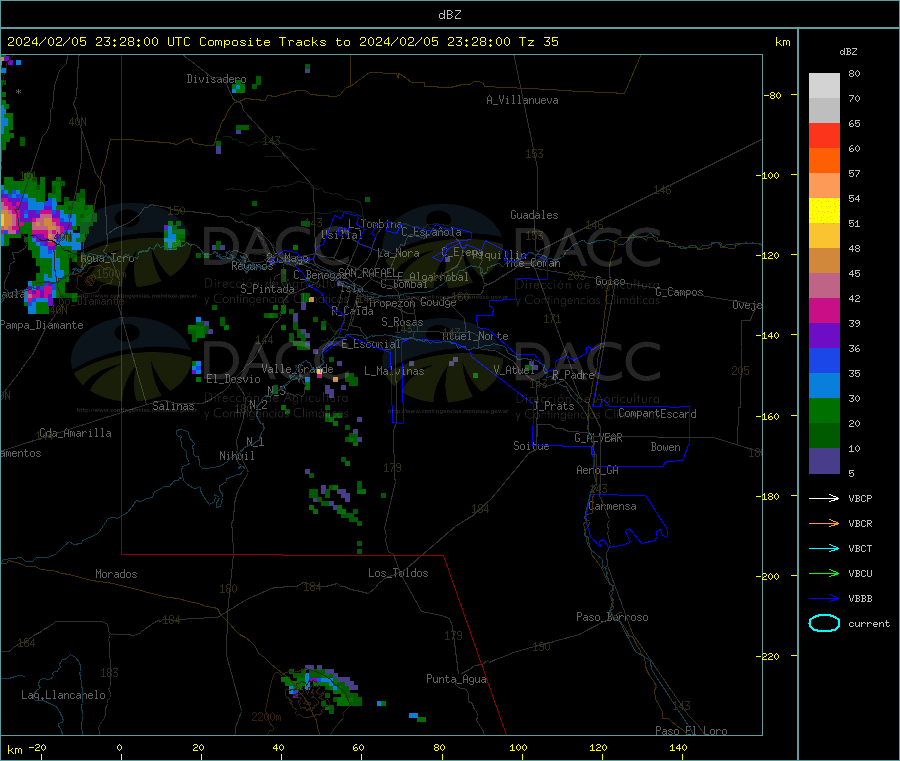Click the Los_Toldos map label
Viewport: 900px width, 761px height.
click(398, 573)
